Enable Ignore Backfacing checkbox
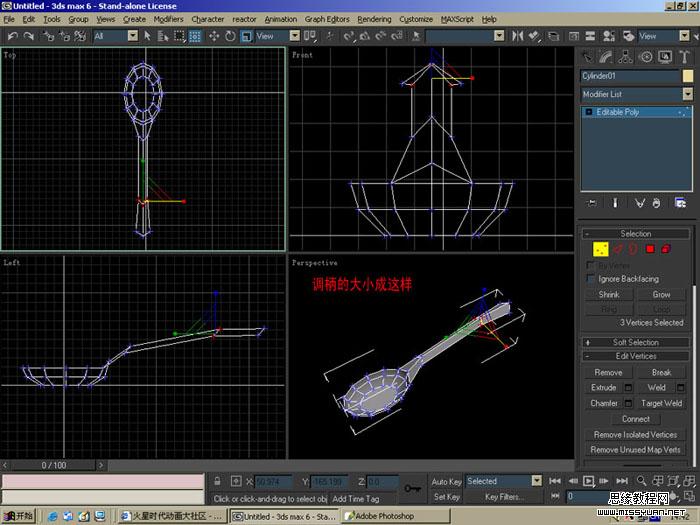The image size is (700, 525). [x=591, y=279]
